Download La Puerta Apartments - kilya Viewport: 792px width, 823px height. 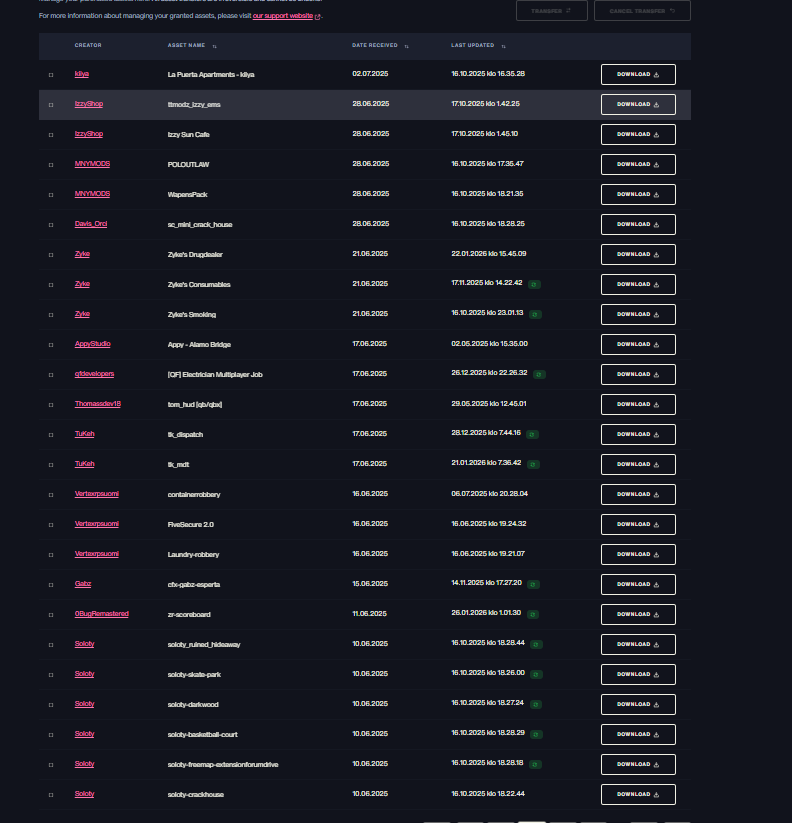tap(638, 75)
